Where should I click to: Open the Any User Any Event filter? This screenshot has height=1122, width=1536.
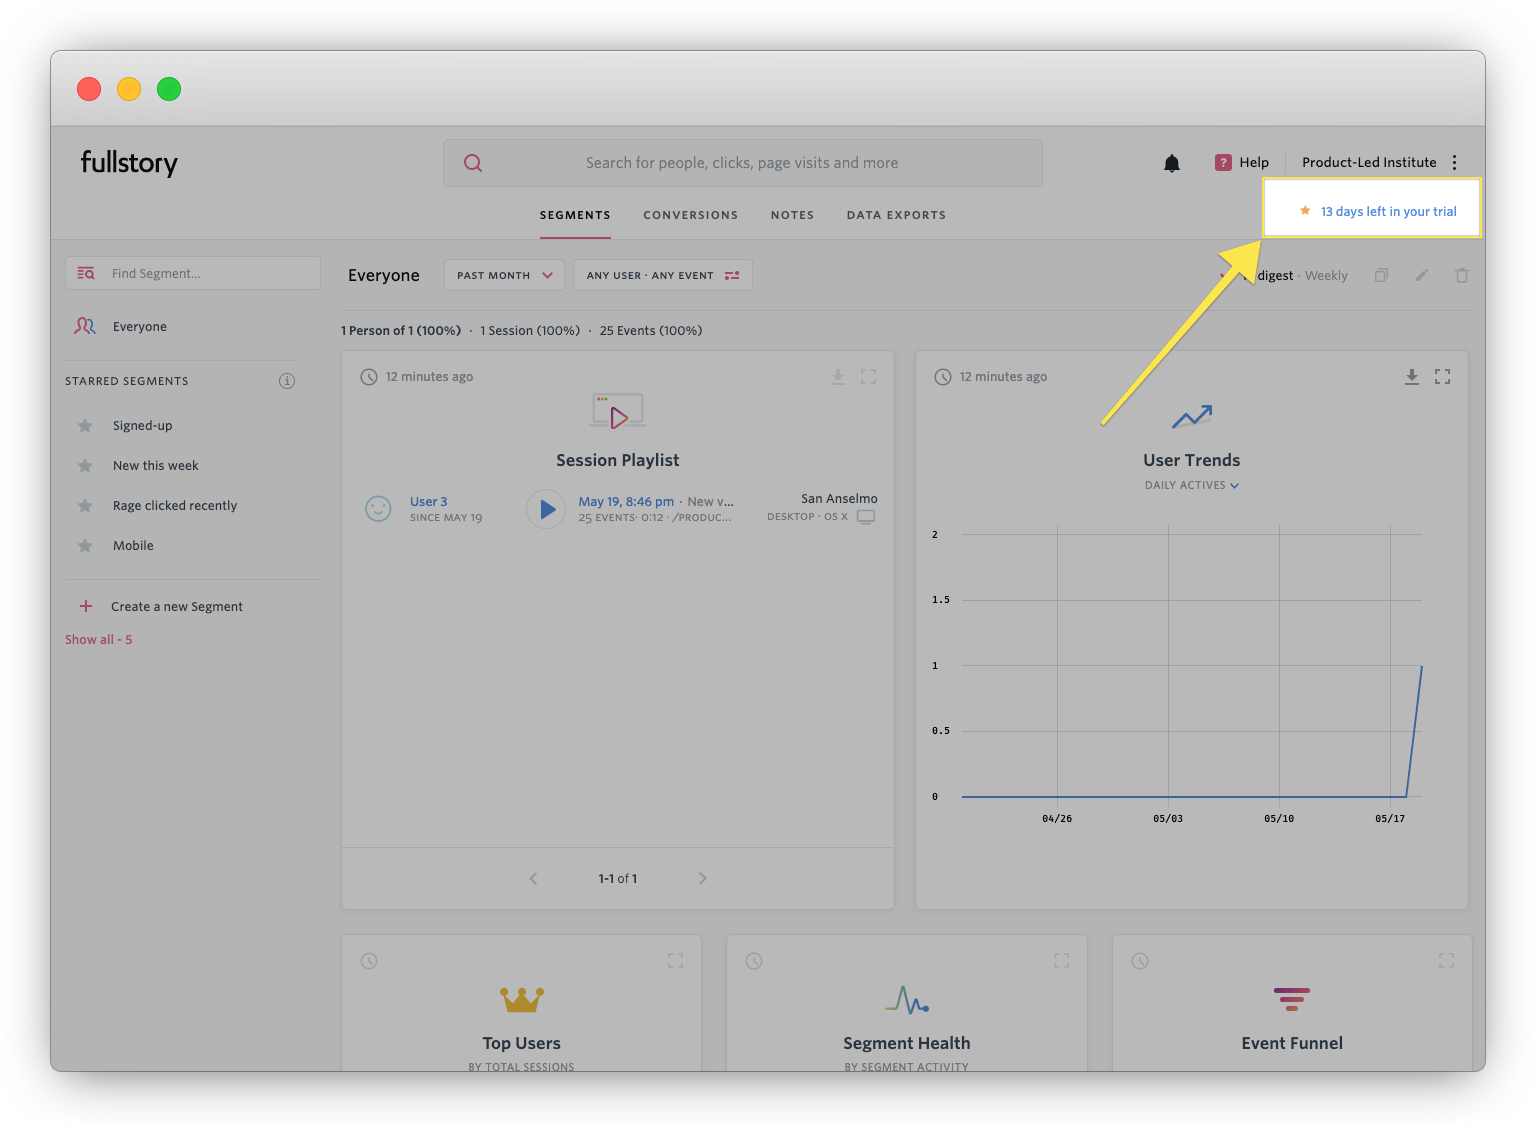pos(662,276)
